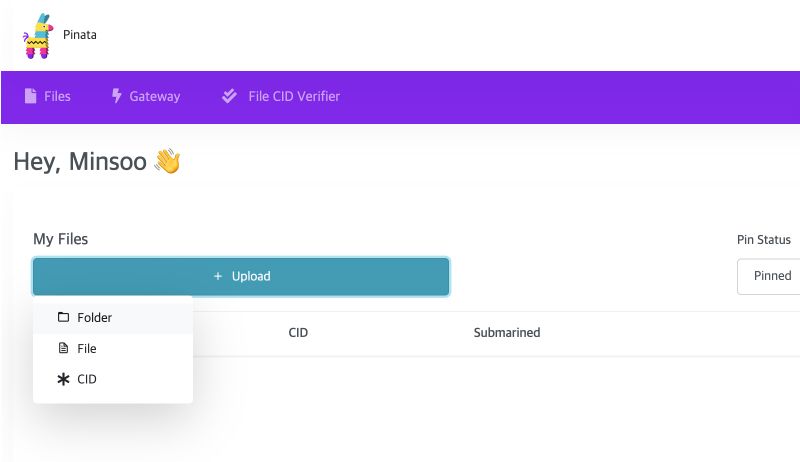Screen dimensions: 800x462
Task: Click the Files document icon in navbar
Action: (31, 96)
